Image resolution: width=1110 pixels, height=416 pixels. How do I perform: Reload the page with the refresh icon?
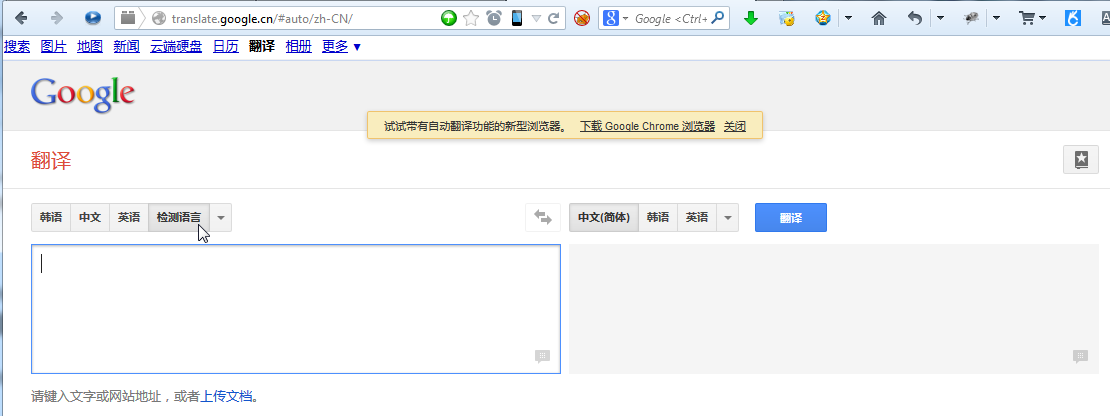[x=554, y=18]
